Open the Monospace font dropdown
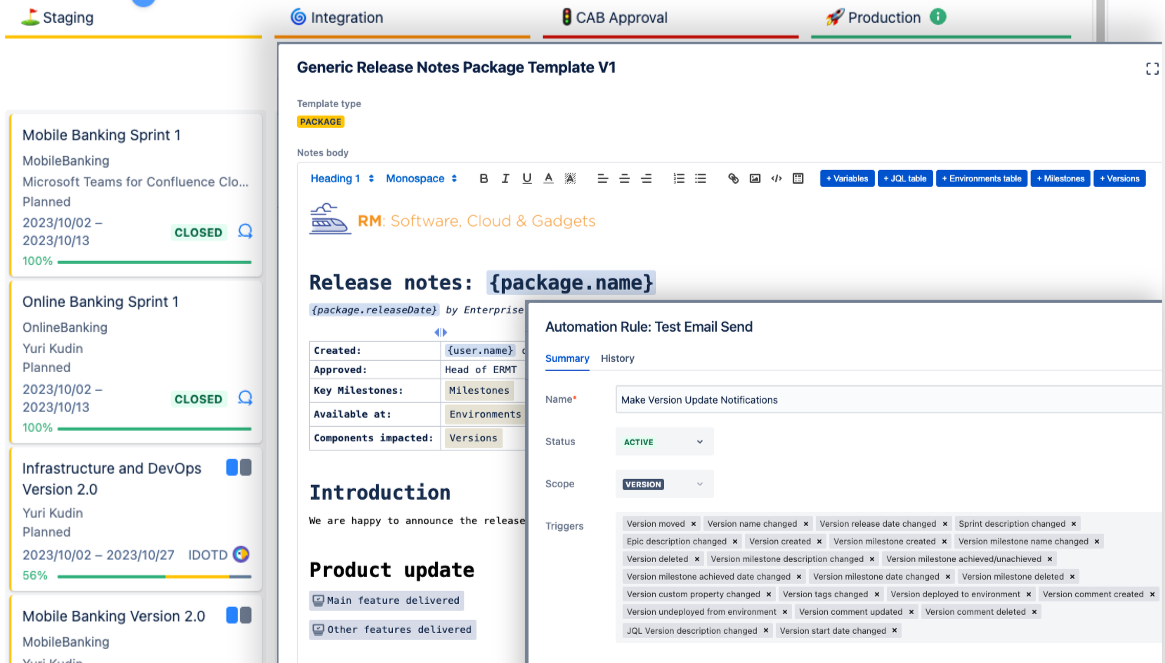The height and width of the screenshot is (663, 1165). click(421, 178)
